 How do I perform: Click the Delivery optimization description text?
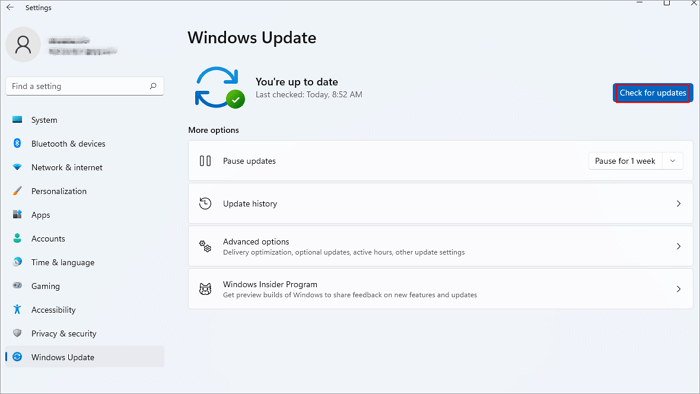344,252
